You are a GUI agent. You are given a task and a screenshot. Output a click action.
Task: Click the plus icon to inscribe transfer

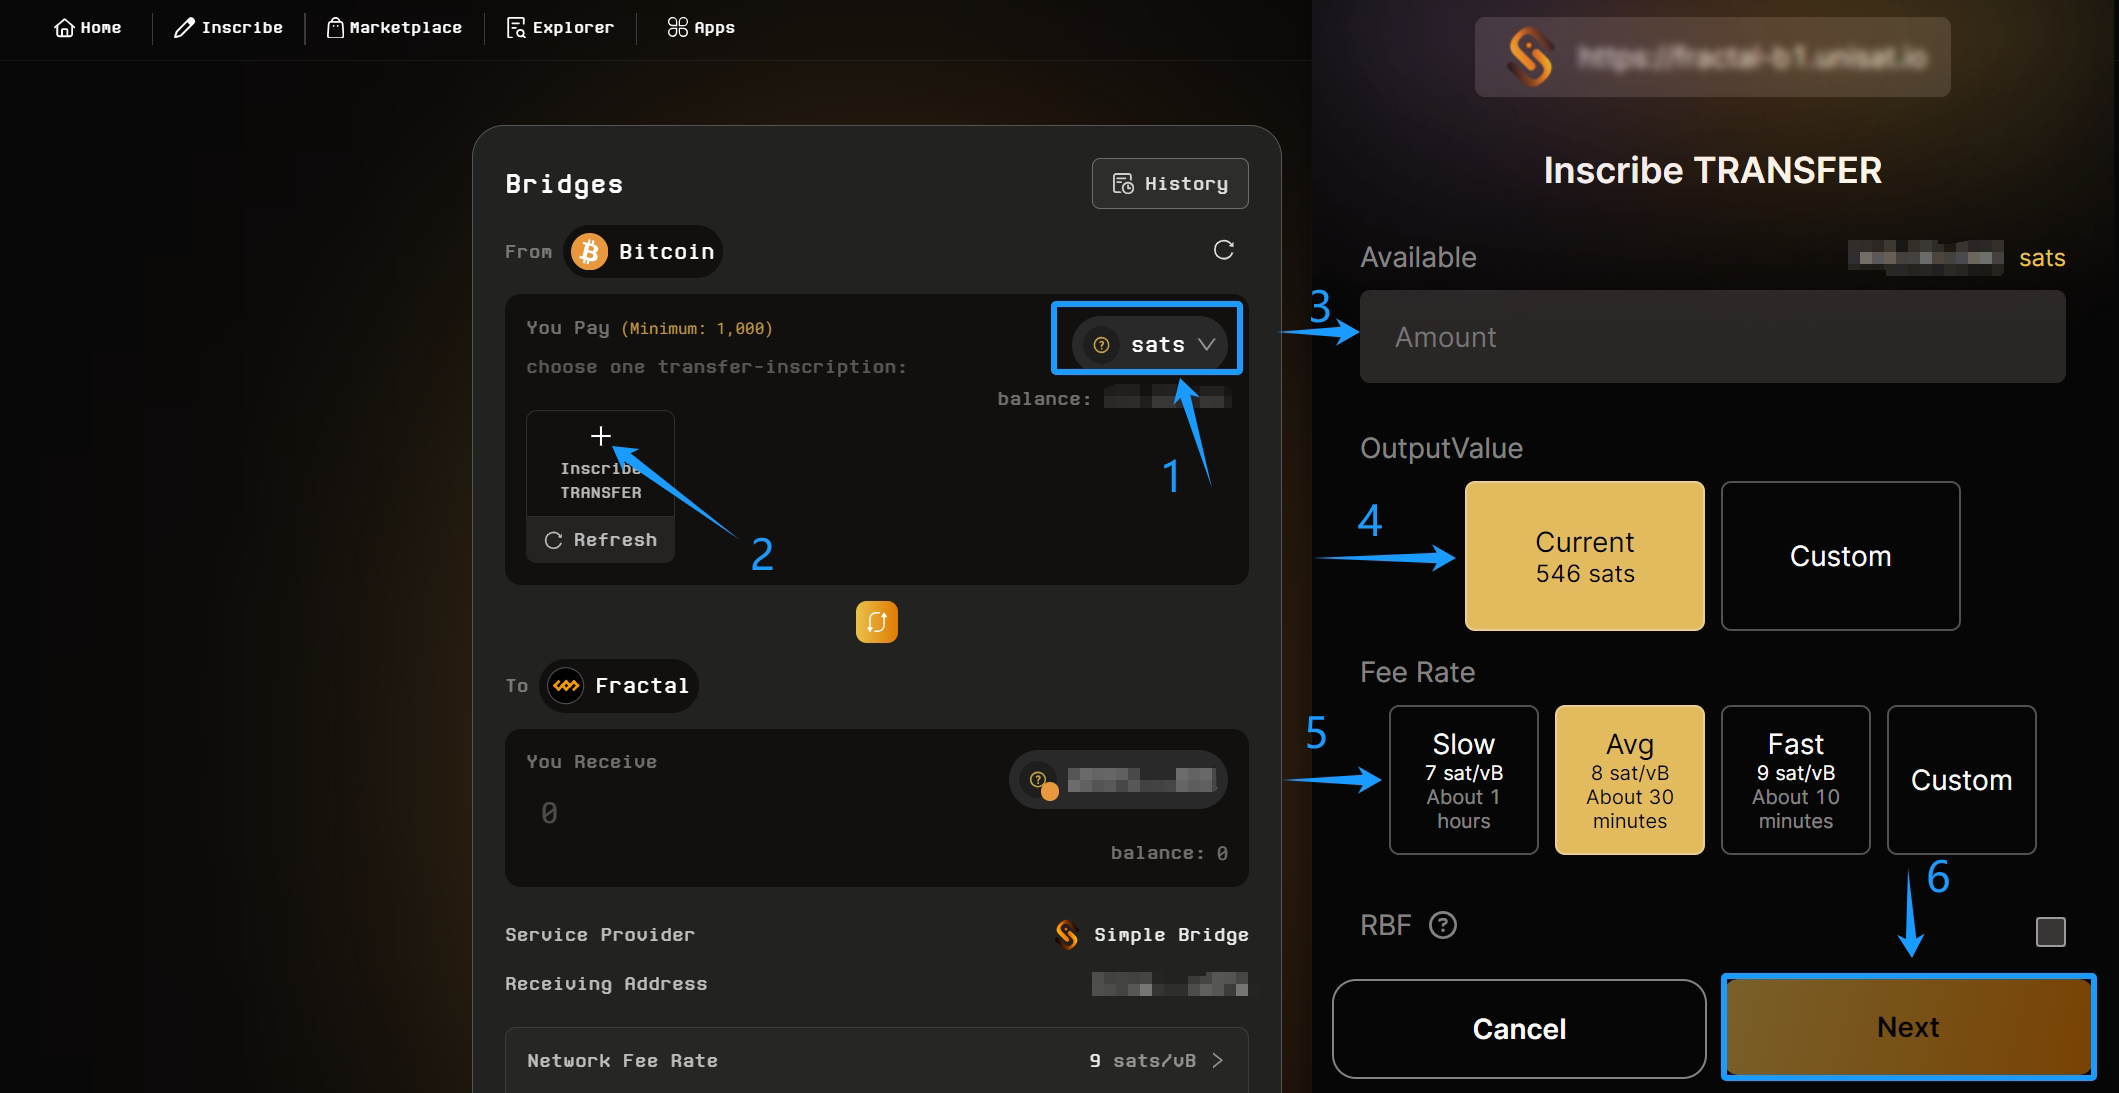[600, 436]
